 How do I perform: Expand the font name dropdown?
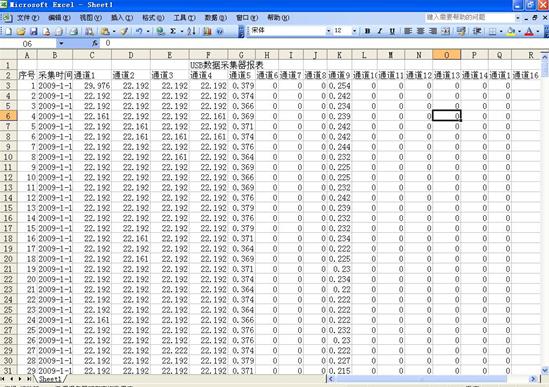coord(328,31)
